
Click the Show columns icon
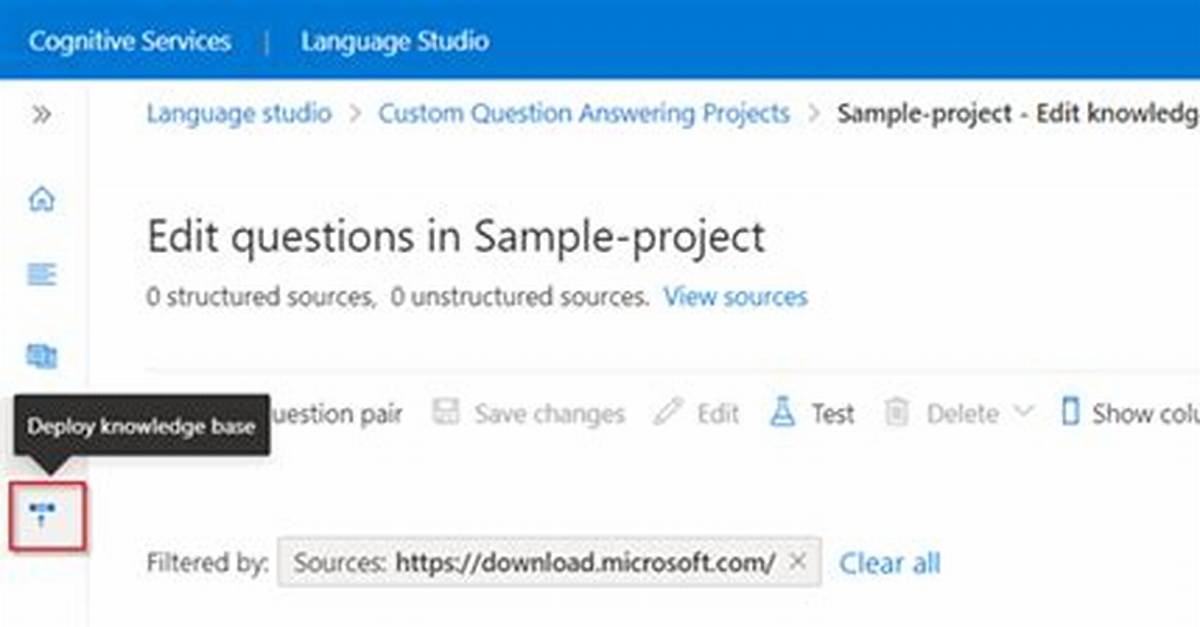click(1071, 413)
